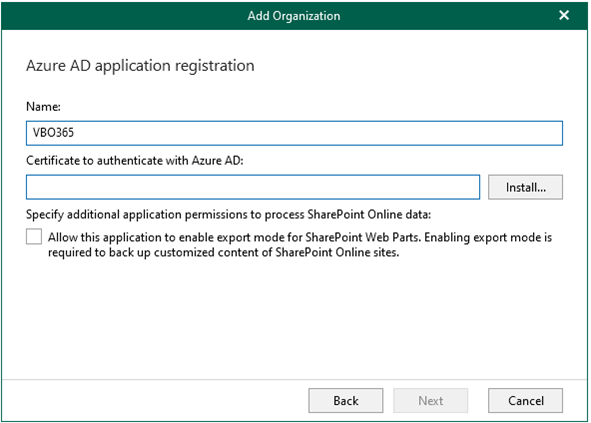Go Back to the previous wizard step

click(x=346, y=400)
